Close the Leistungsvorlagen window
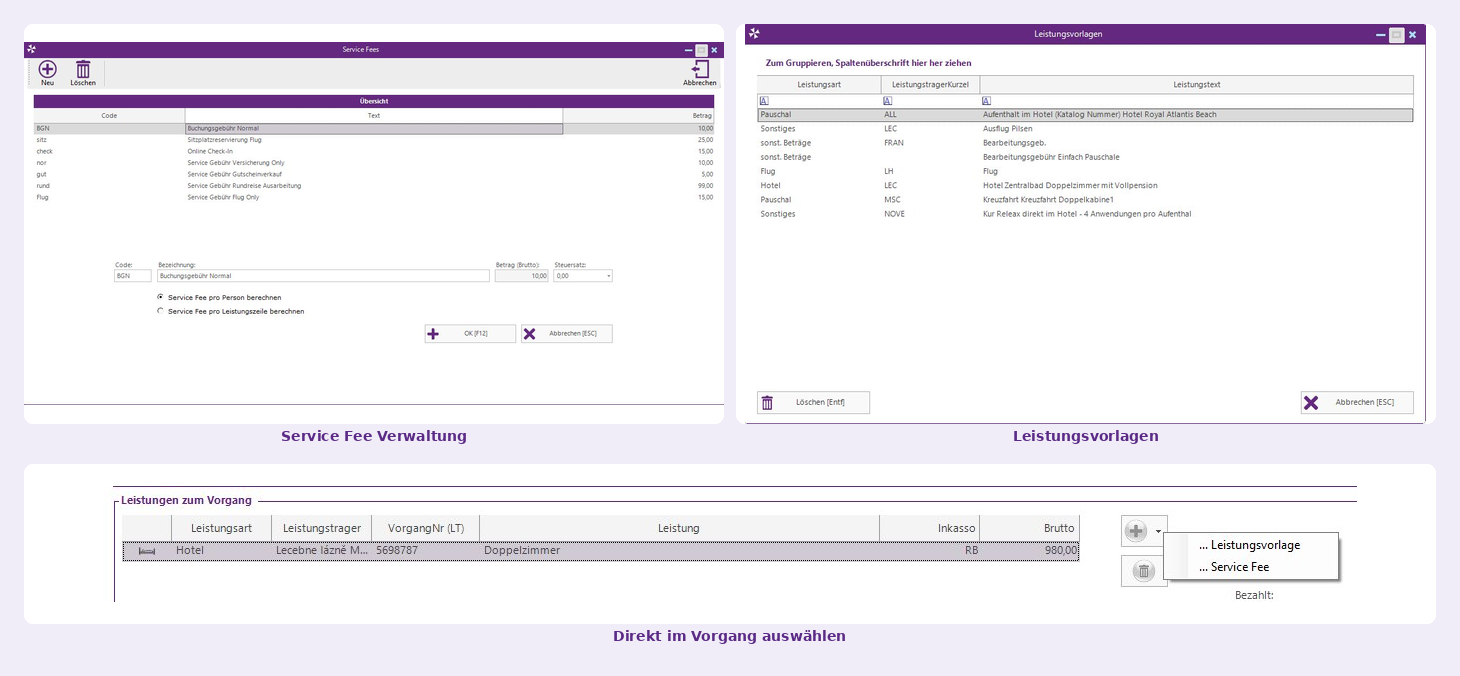 pyautogui.click(x=1413, y=34)
